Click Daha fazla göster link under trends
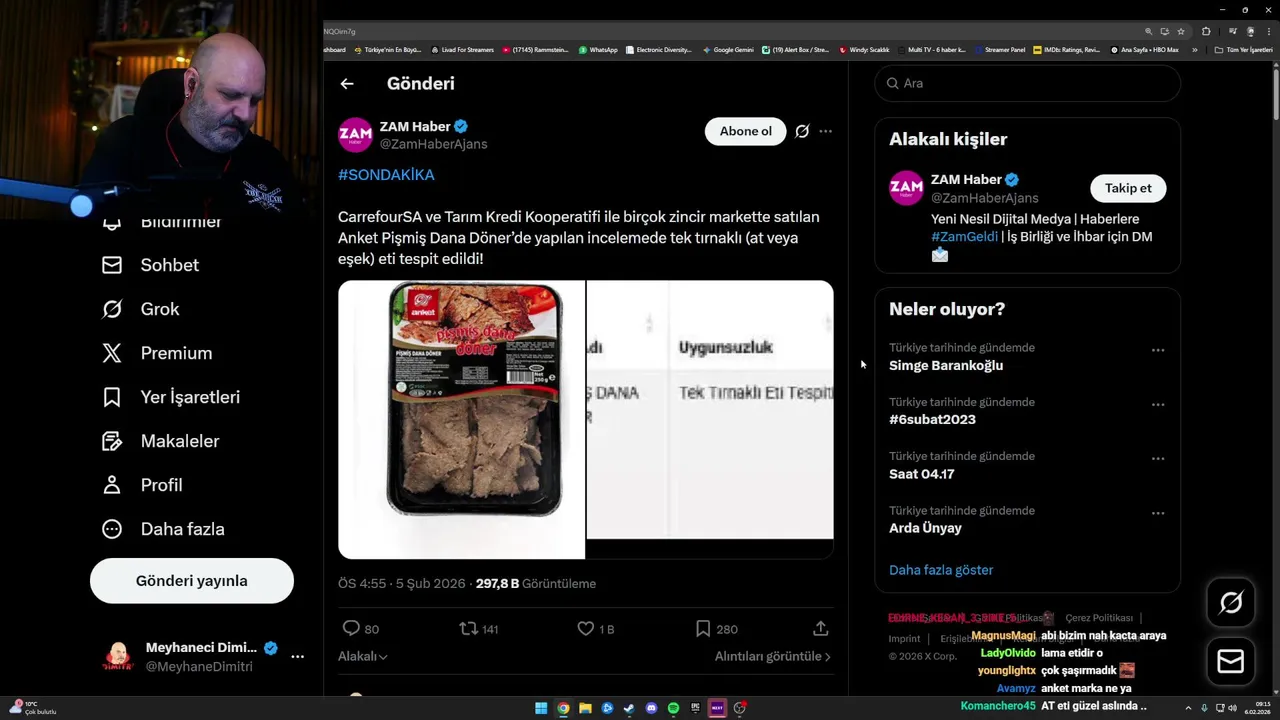 [x=941, y=570]
